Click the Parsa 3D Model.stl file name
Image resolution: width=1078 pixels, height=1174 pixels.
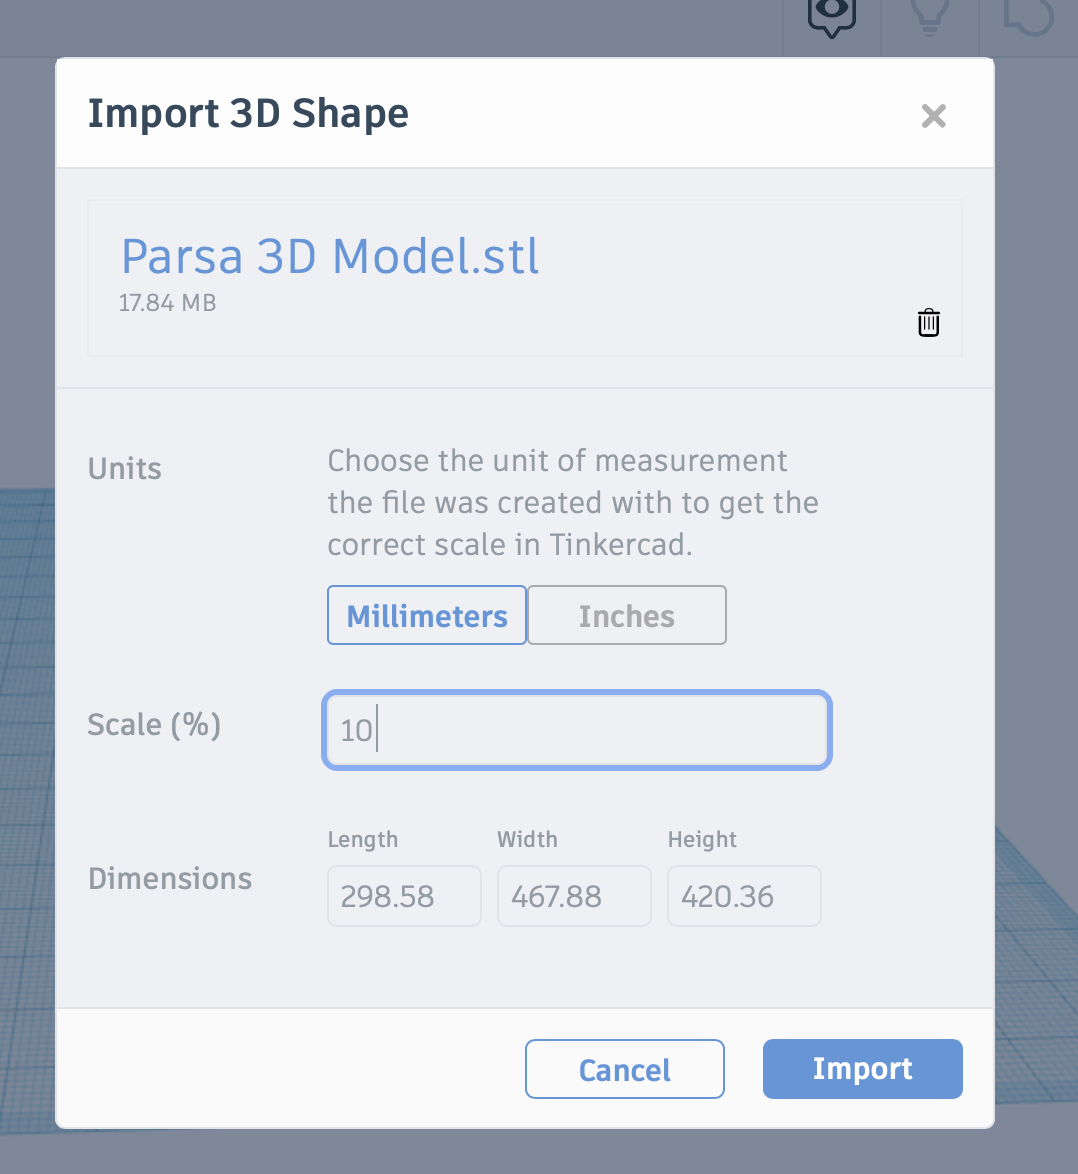click(330, 256)
